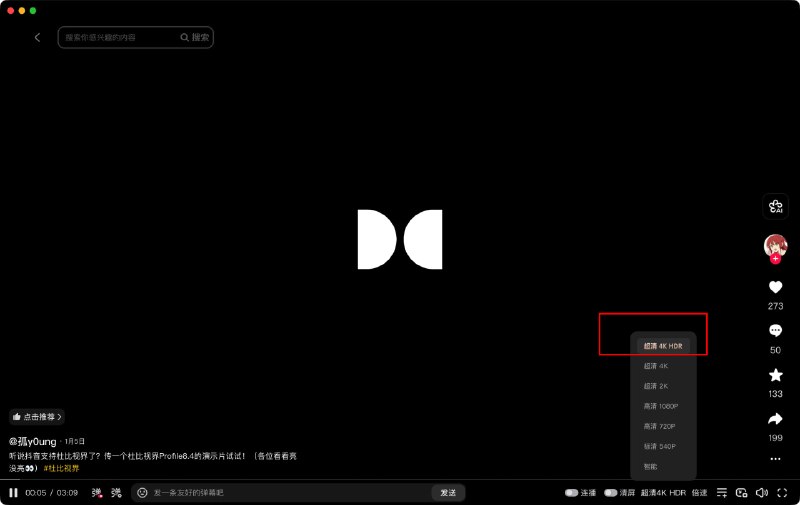
Task: Go back with the left arrow icon
Action: (37, 37)
